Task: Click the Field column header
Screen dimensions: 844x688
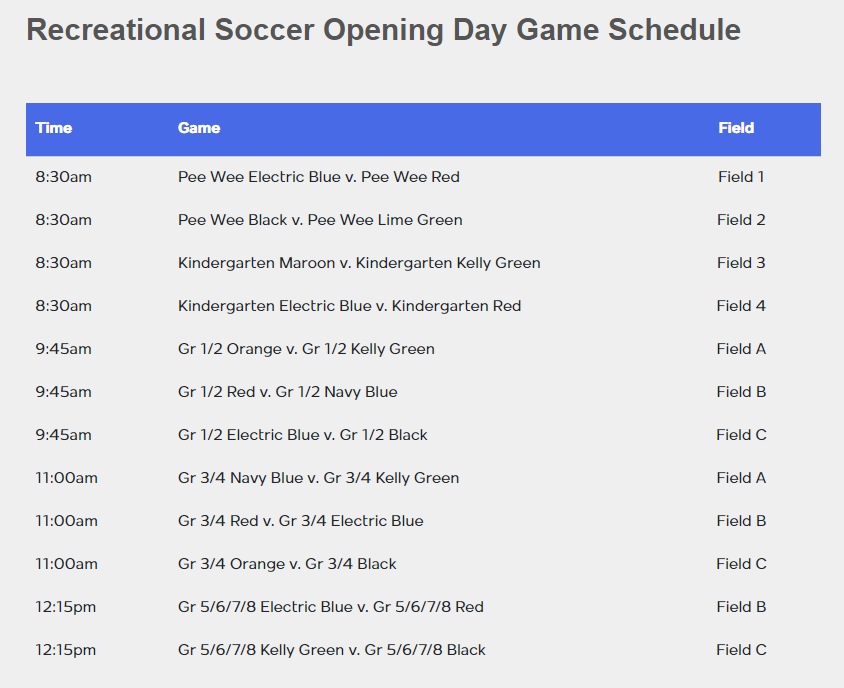Action: (736, 128)
